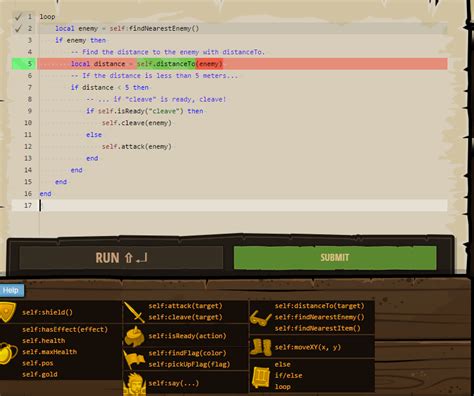The width and height of the screenshot is (474, 396).
Task: Click the else entry in palette
Action: [283, 364]
